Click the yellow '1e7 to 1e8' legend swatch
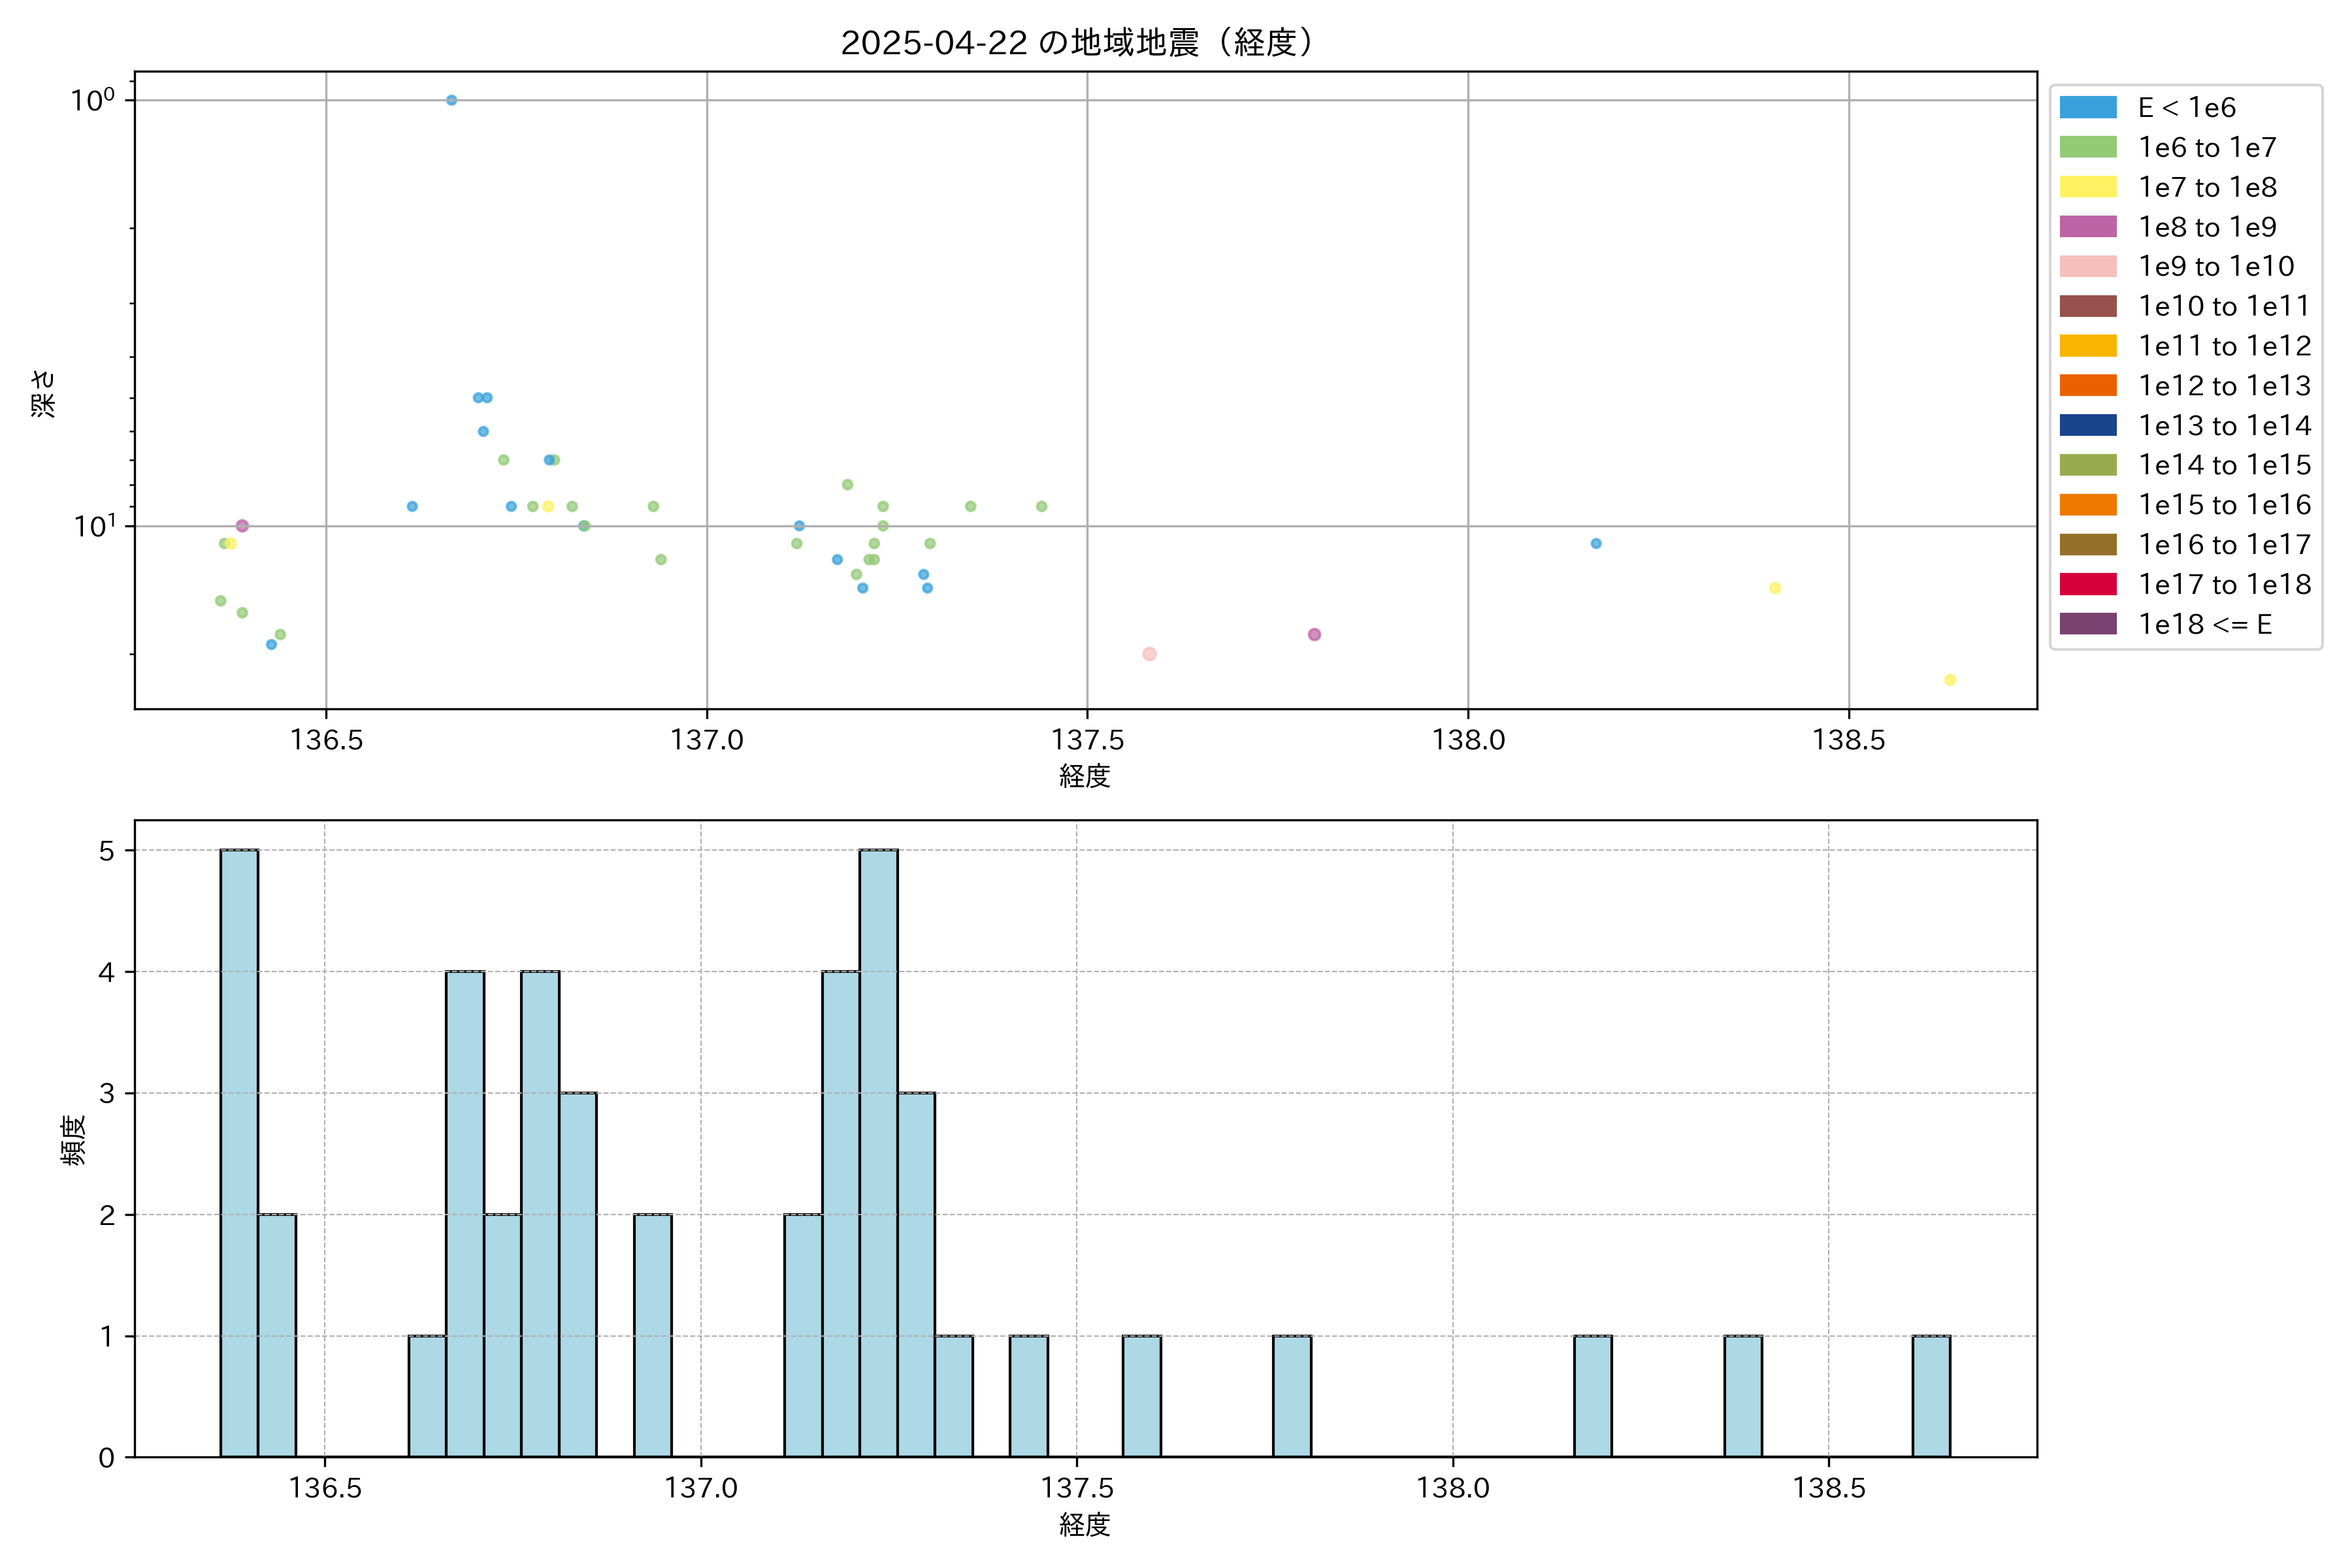2352x1568 pixels. click(2087, 187)
